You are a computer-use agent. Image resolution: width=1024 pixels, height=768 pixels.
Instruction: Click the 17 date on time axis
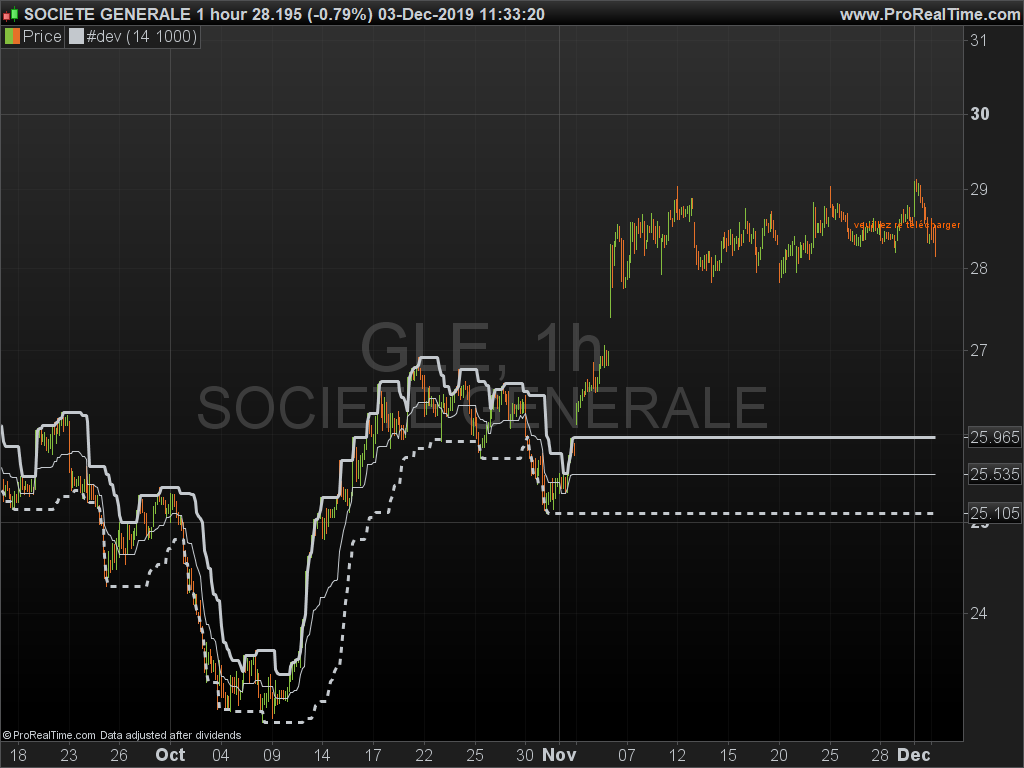coord(373,756)
